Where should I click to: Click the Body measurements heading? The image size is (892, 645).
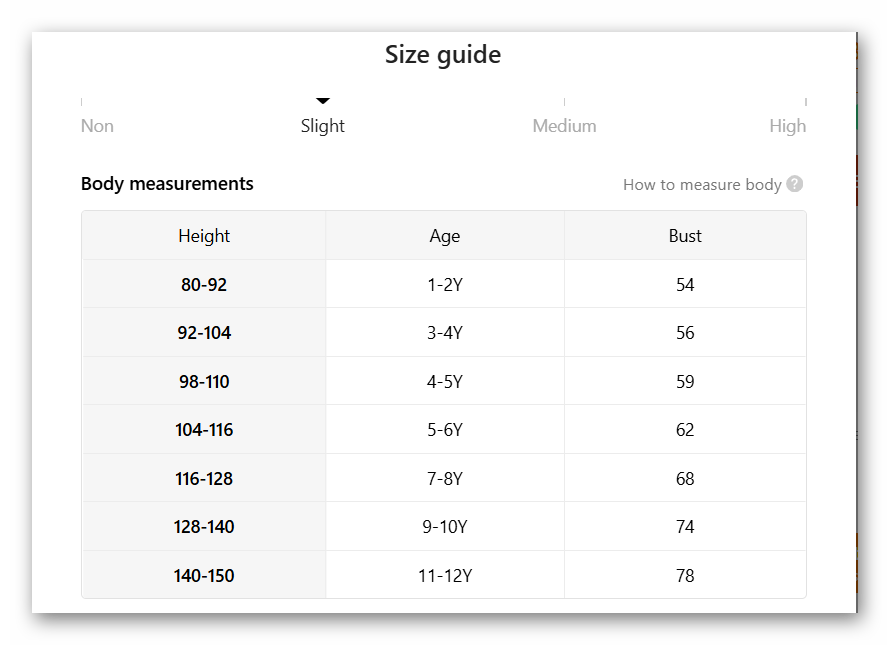pos(167,184)
